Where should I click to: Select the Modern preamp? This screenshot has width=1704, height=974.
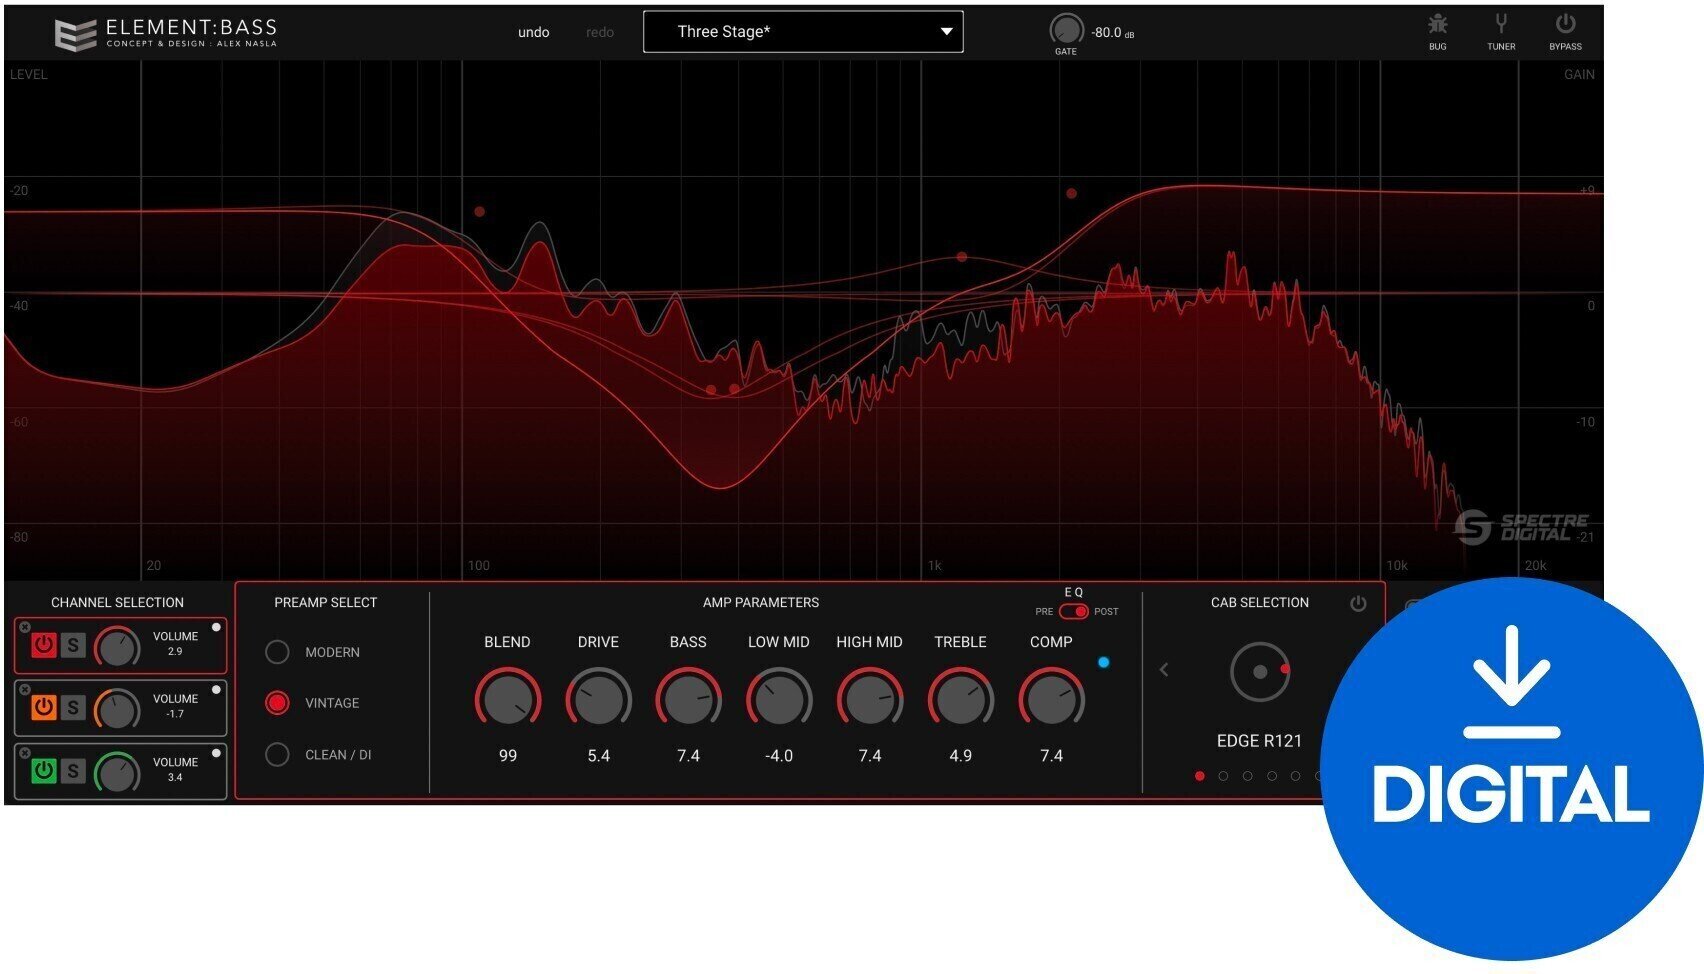coord(277,652)
